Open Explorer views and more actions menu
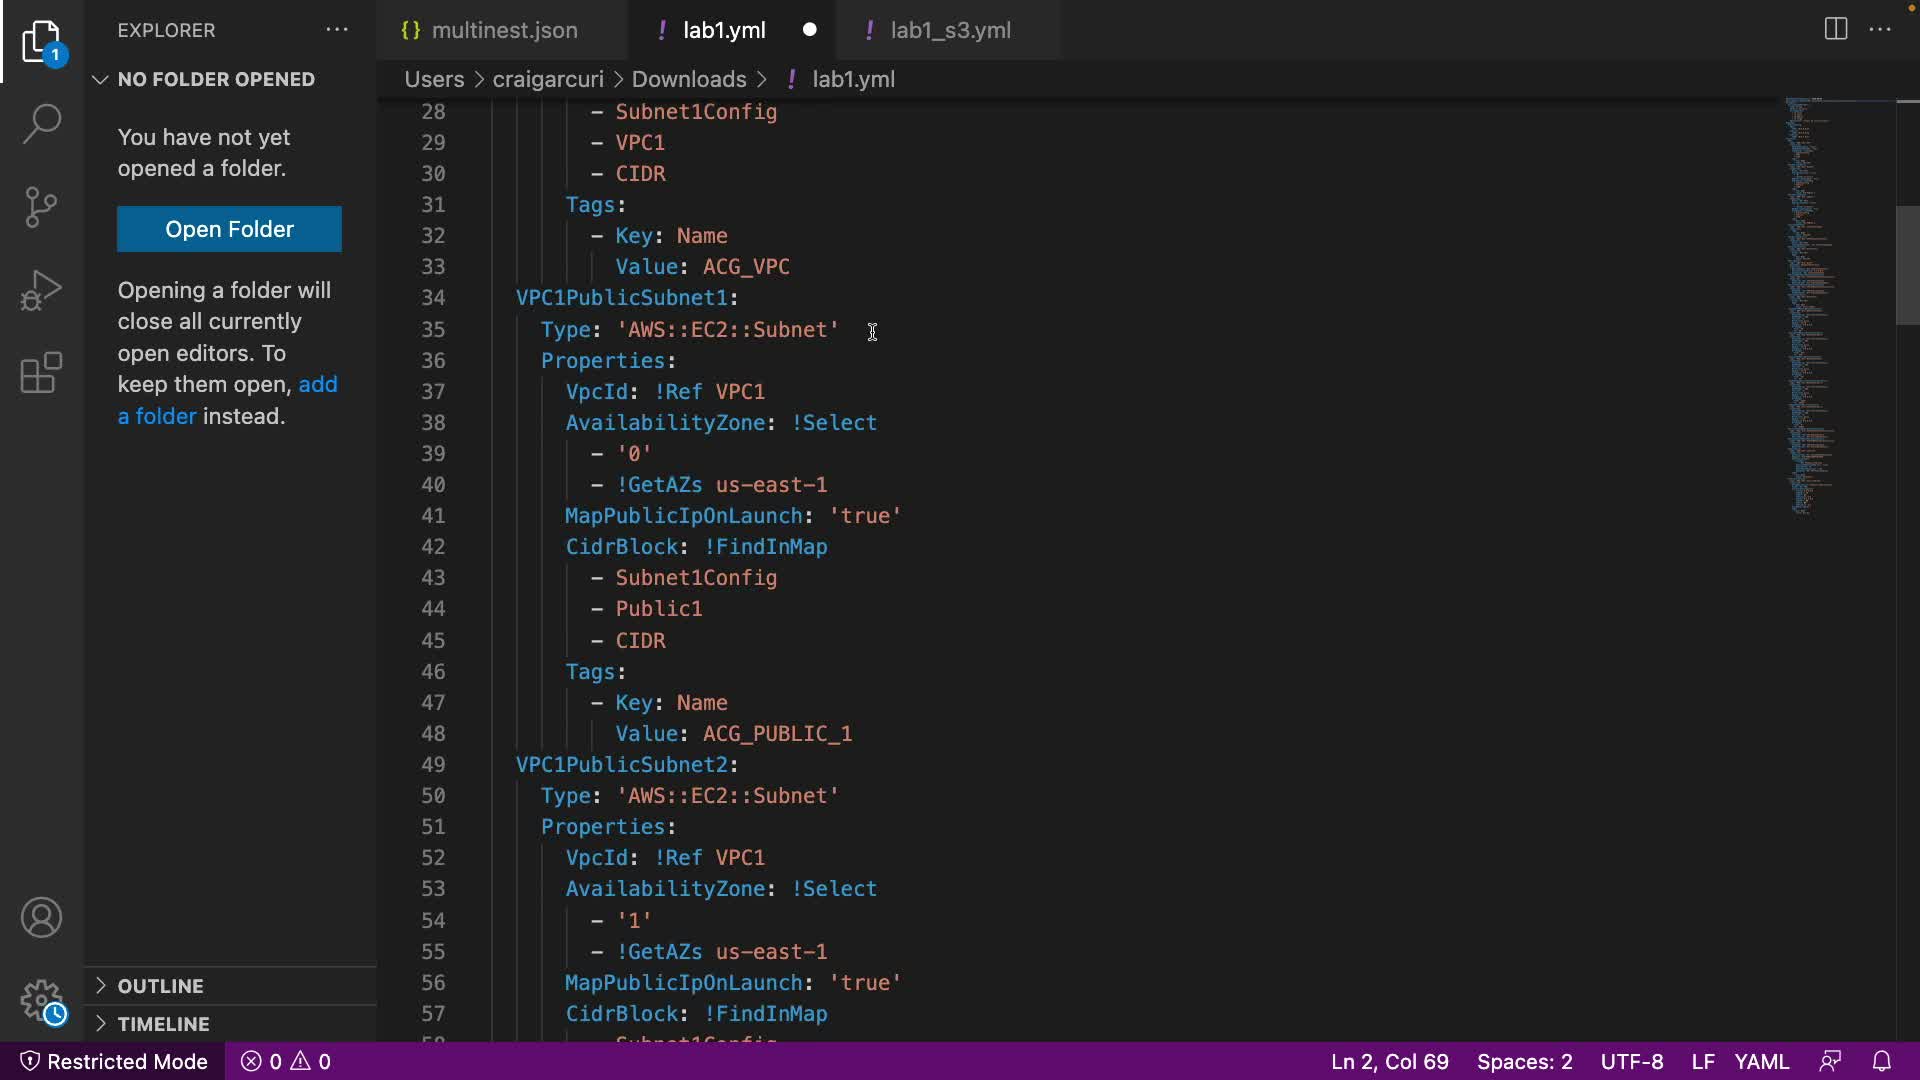This screenshot has width=1920, height=1080. 337,30
